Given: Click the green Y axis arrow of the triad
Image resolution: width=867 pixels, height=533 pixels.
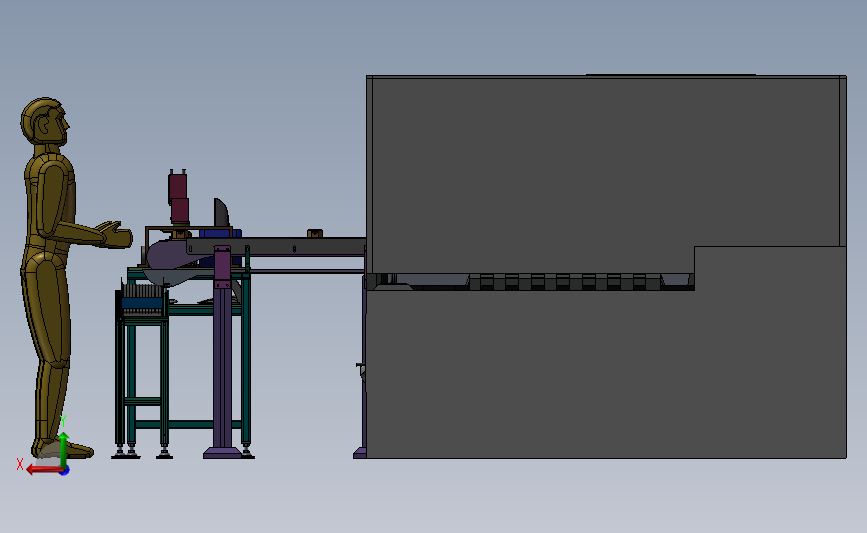Looking at the screenshot, I should (64, 450).
